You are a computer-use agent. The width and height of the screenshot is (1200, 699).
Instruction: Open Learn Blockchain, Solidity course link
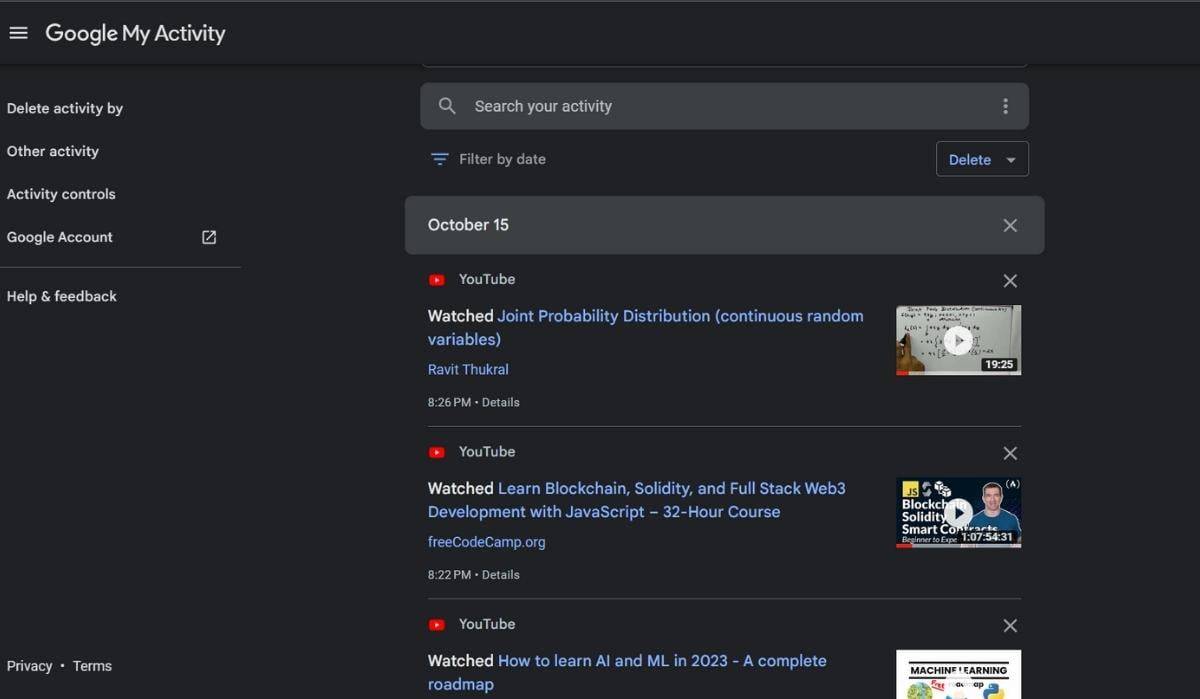coord(636,500)
